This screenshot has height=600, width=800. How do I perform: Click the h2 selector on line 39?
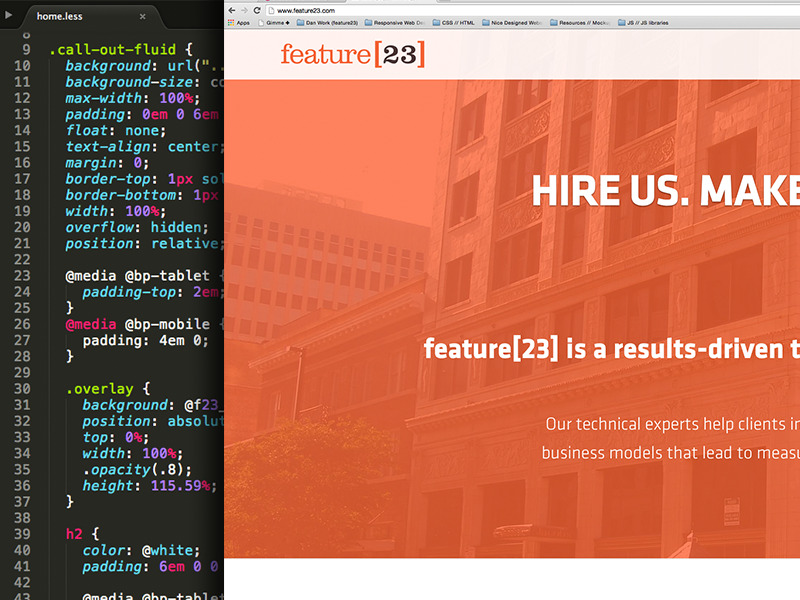coord(74,534)
